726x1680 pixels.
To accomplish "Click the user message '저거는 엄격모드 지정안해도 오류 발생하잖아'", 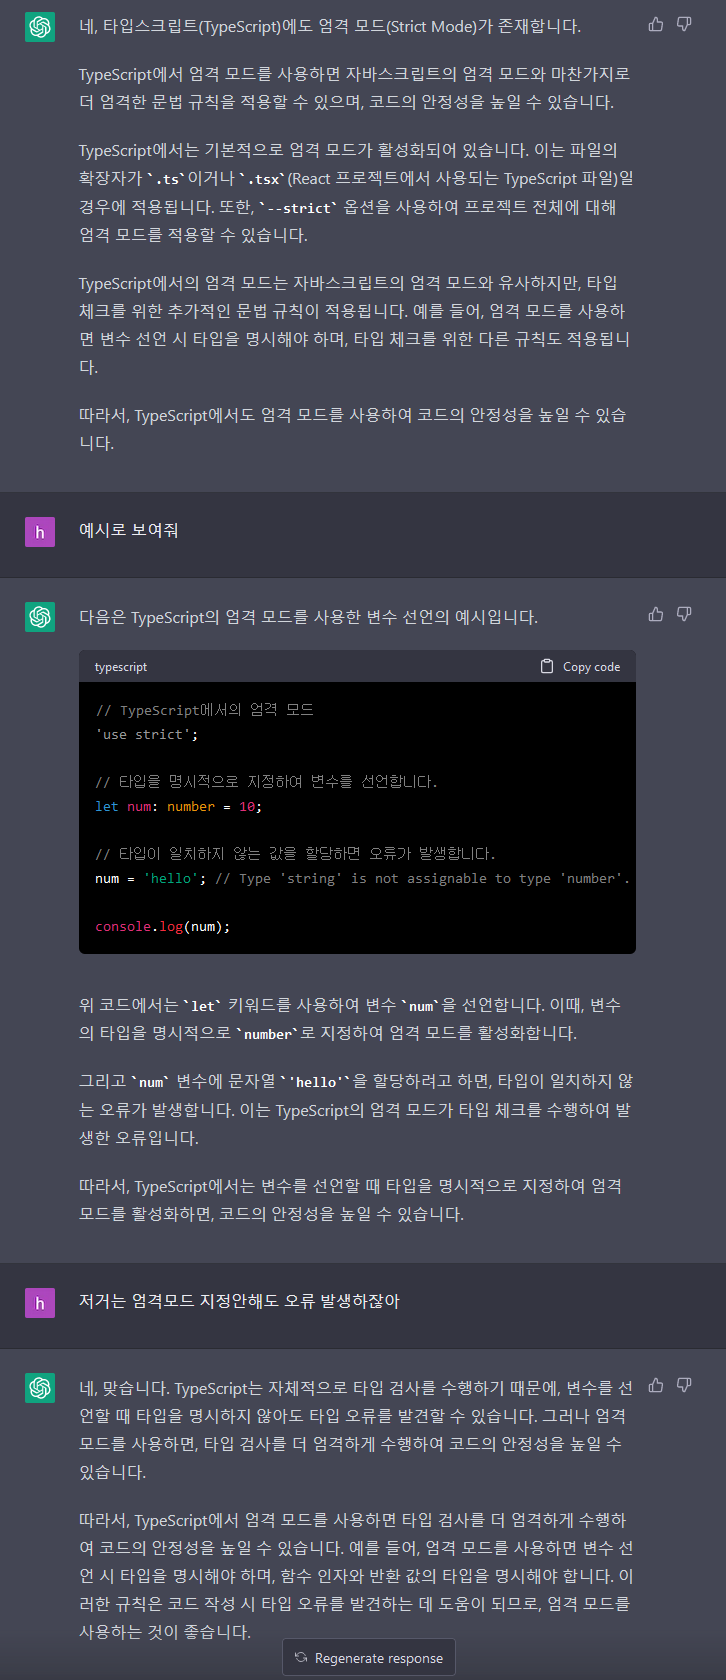I will (239, 1301).
